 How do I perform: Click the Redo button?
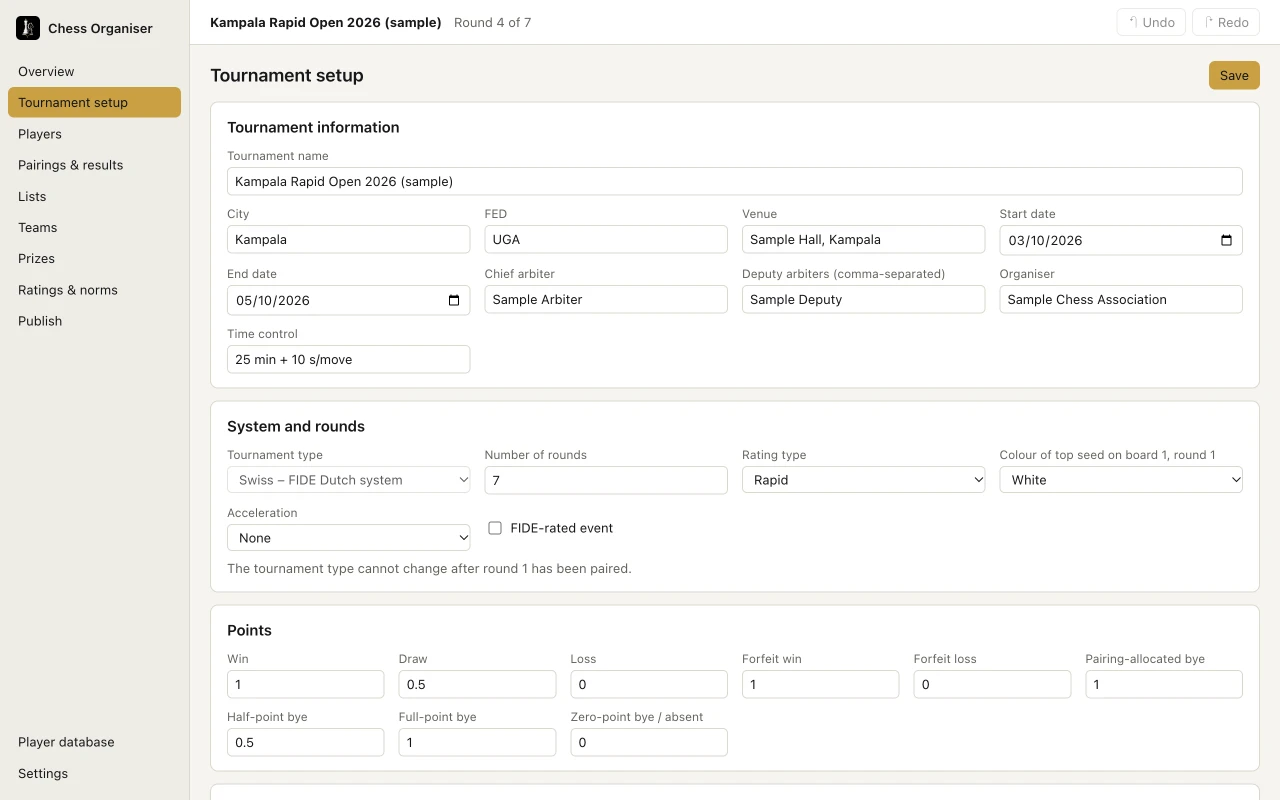pyautogui.click(x=1226, y=22)
